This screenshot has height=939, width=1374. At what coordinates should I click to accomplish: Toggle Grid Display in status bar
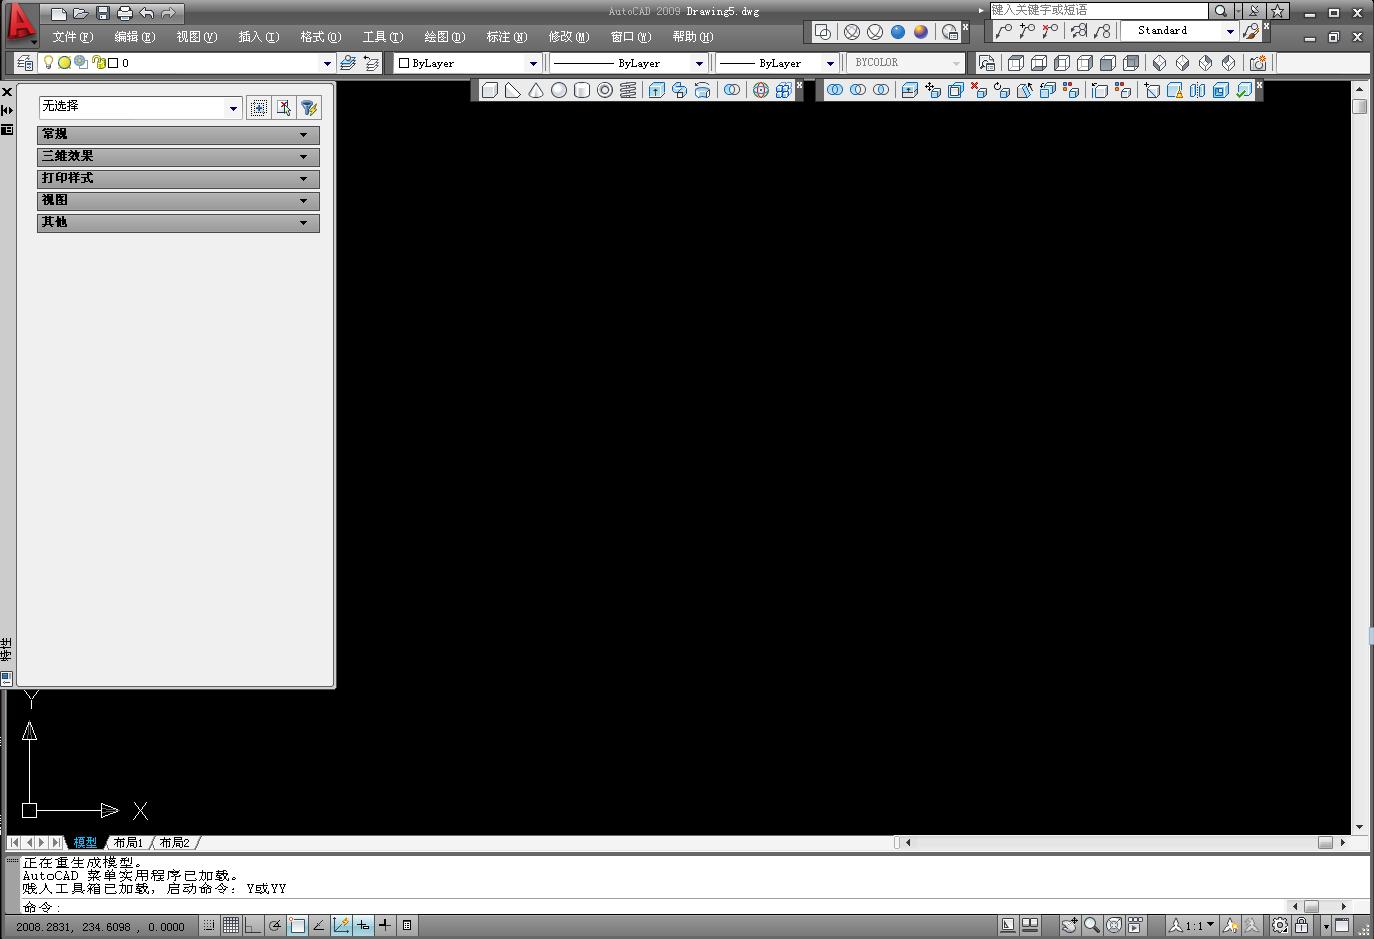click(x=231, y=926)
